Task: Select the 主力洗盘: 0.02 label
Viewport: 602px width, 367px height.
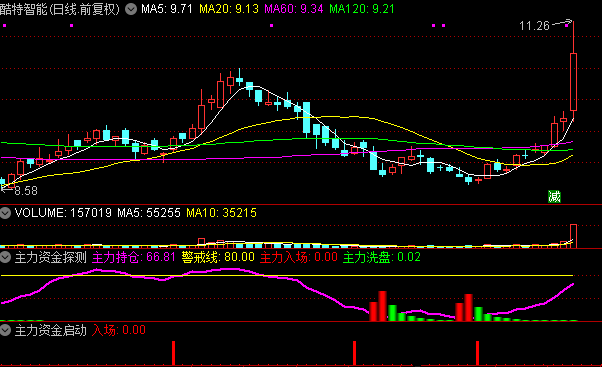Action: click(381, 257)
